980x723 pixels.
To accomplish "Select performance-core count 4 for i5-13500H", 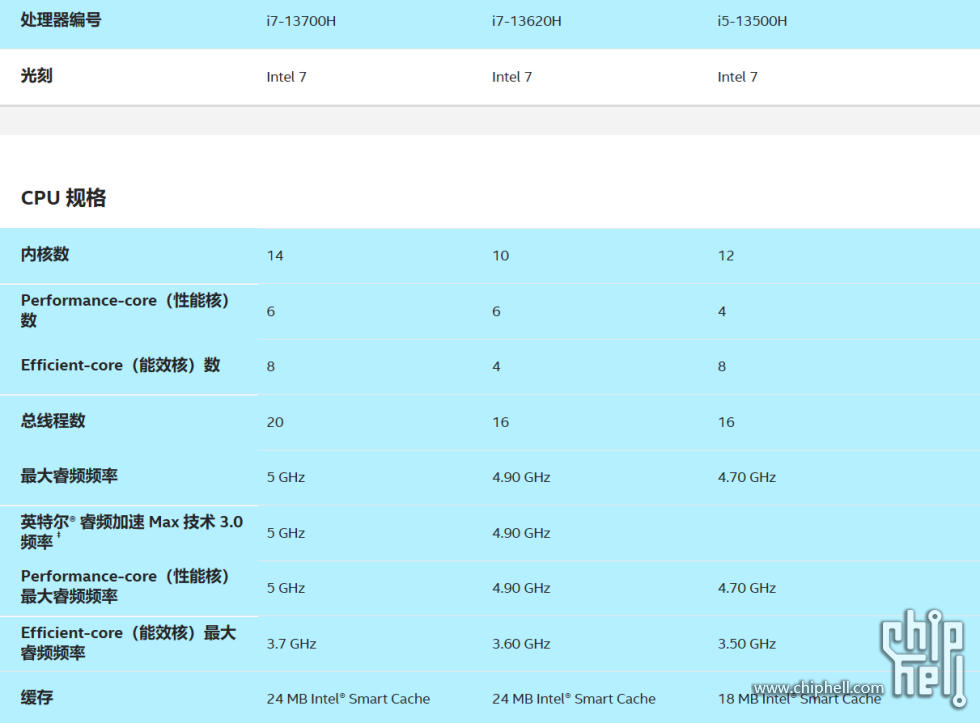I will coord(722,311).
